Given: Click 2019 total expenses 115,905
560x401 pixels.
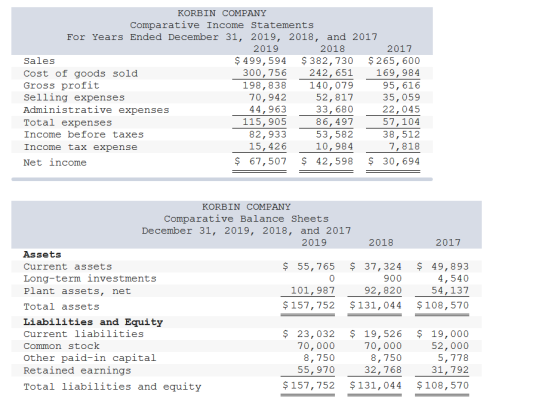Looking at the screenshot, I should click(265, 122).
